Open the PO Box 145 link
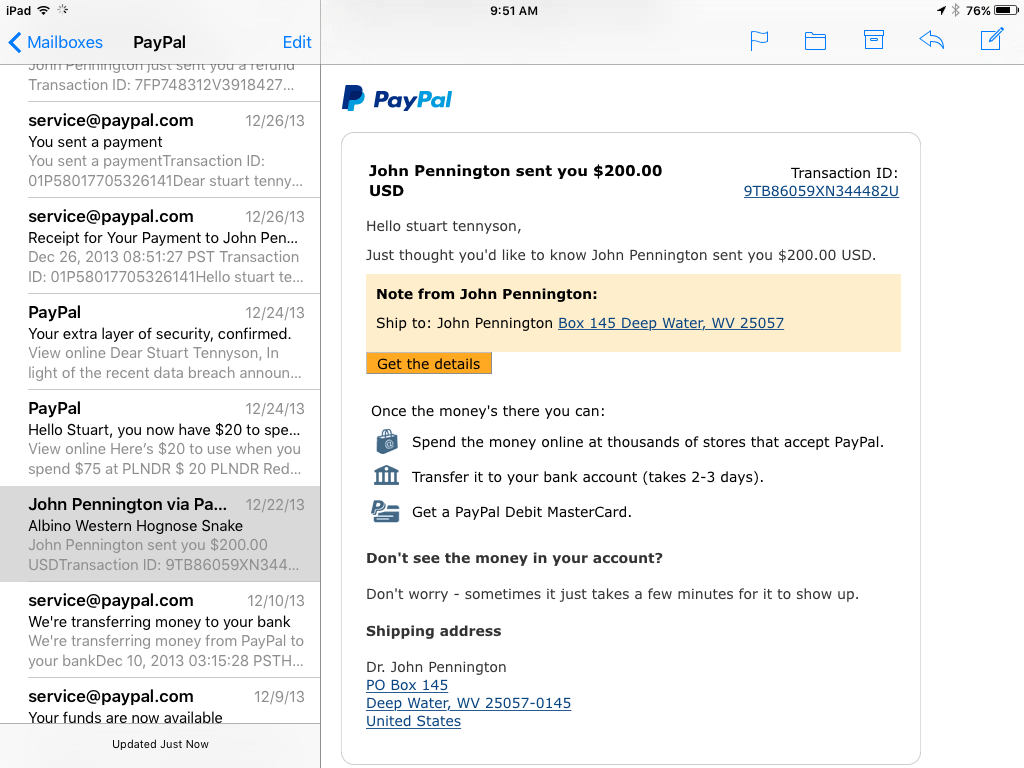 point(407,685)
